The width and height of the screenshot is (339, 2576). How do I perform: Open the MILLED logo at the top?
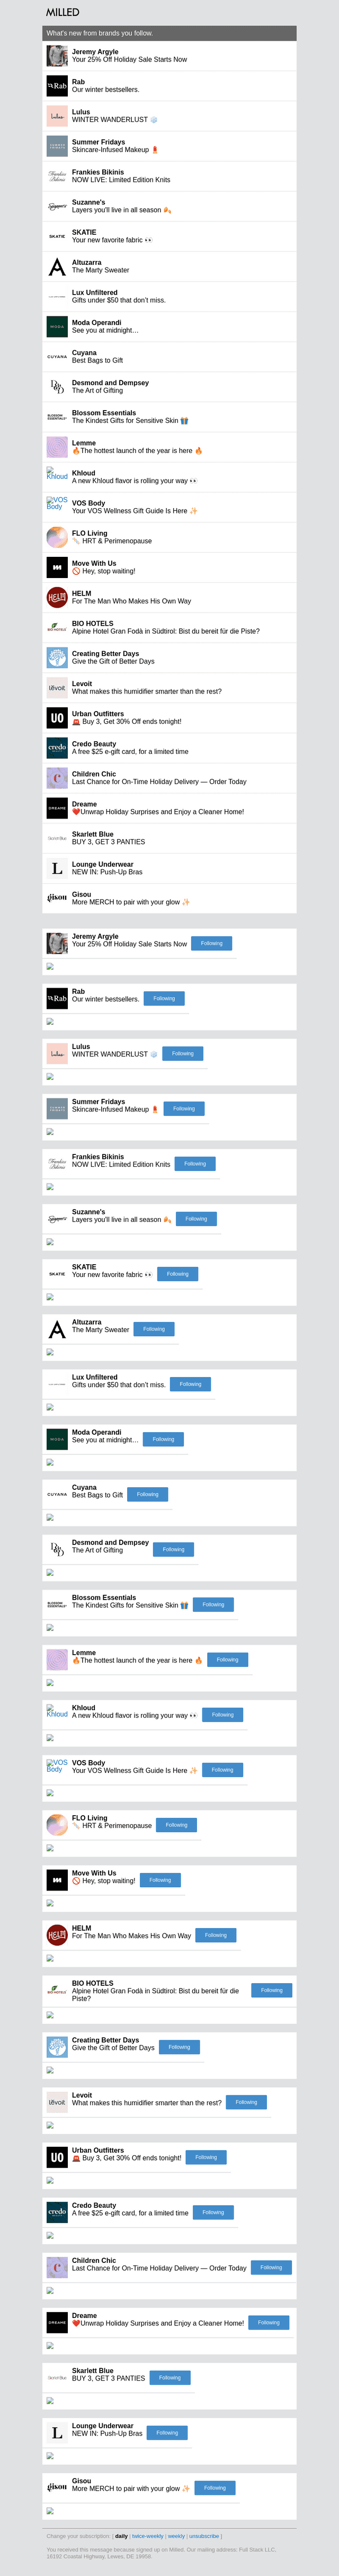tap(62, 12)
